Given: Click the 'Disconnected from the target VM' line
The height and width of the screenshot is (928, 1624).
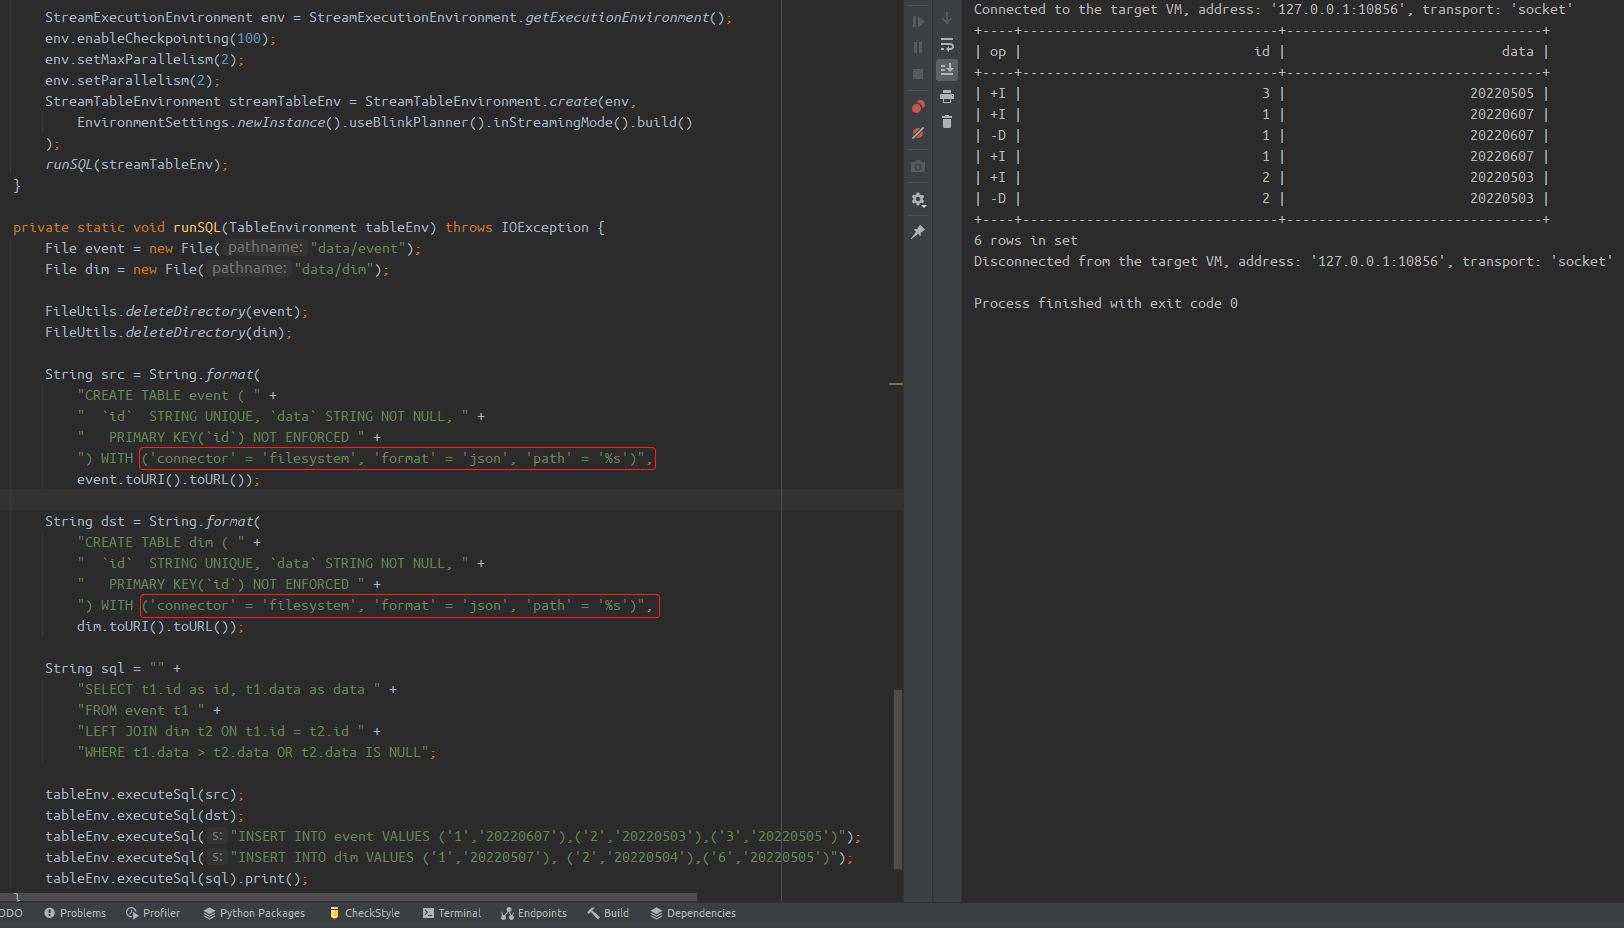Looking at the screenshot, I should click(x=1293, y=262).
